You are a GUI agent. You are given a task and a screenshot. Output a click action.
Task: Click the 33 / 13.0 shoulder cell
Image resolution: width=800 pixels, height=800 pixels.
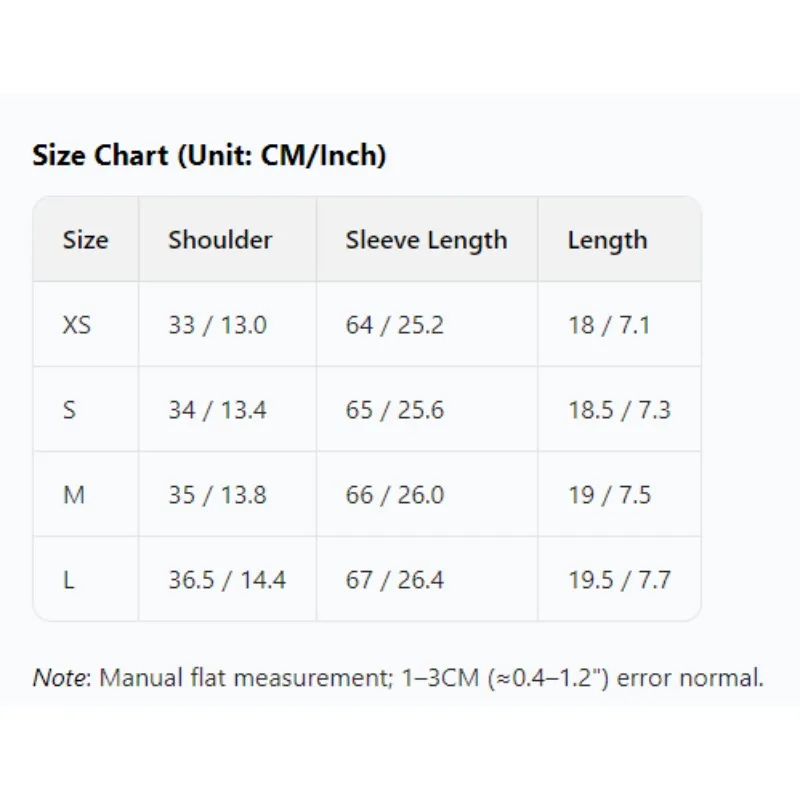coord(217,325)
